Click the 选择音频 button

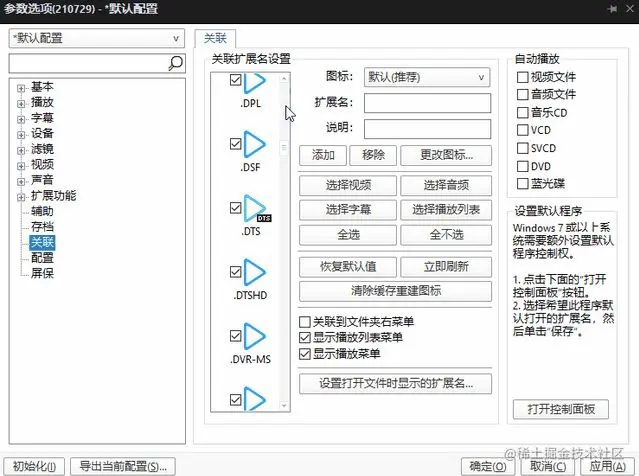(446, 185)
